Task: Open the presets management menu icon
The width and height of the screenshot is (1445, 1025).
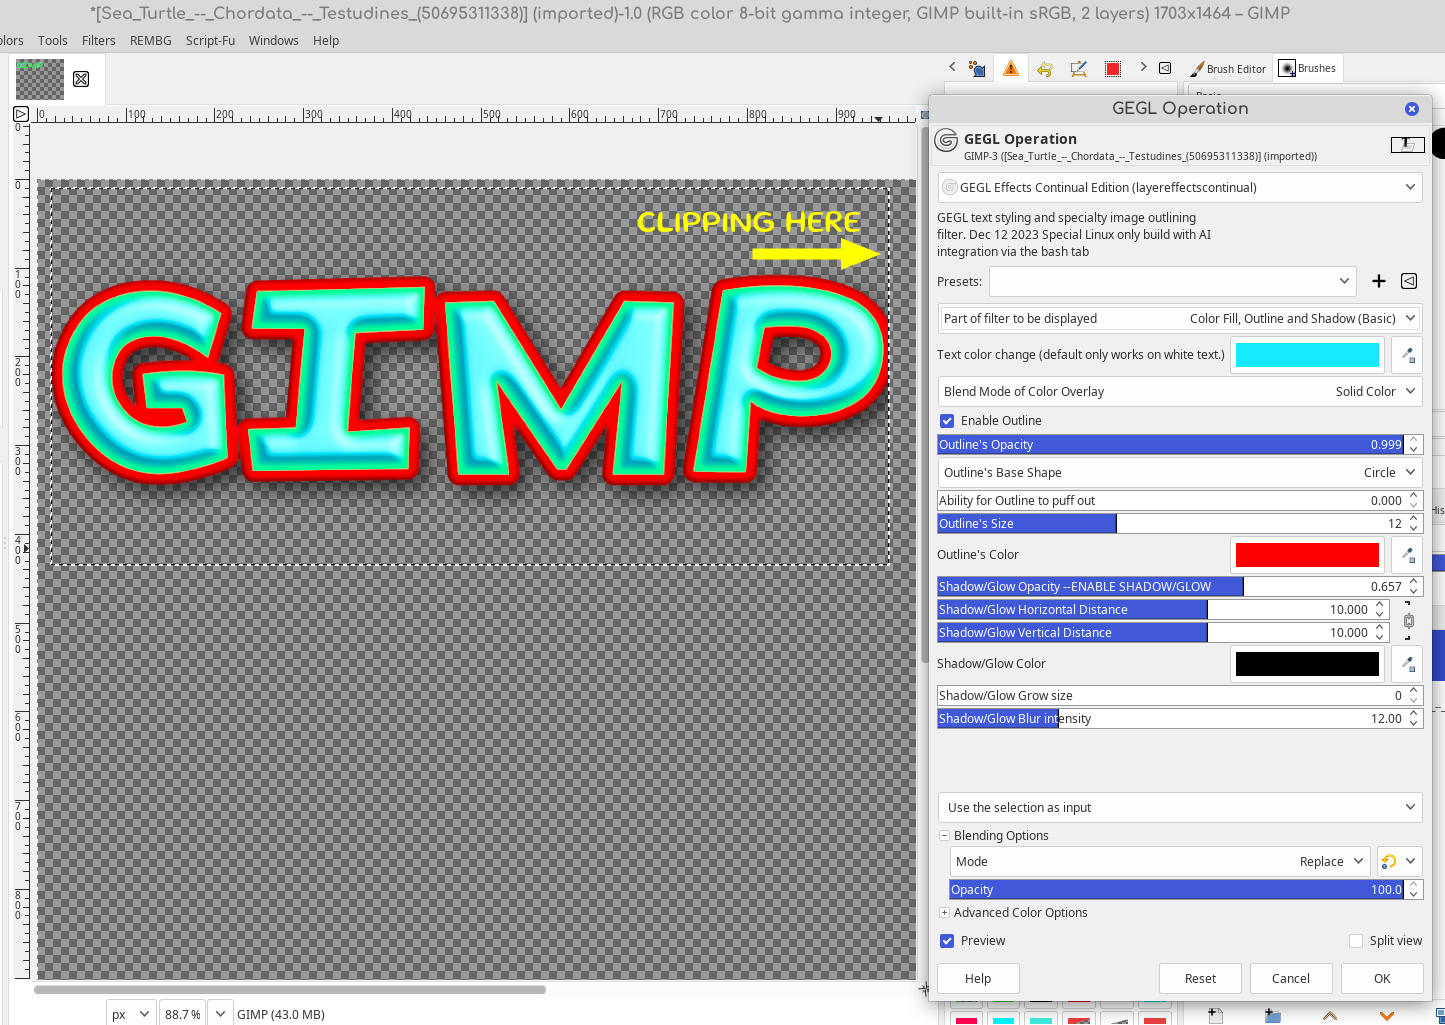Action: click(1409, 281)
